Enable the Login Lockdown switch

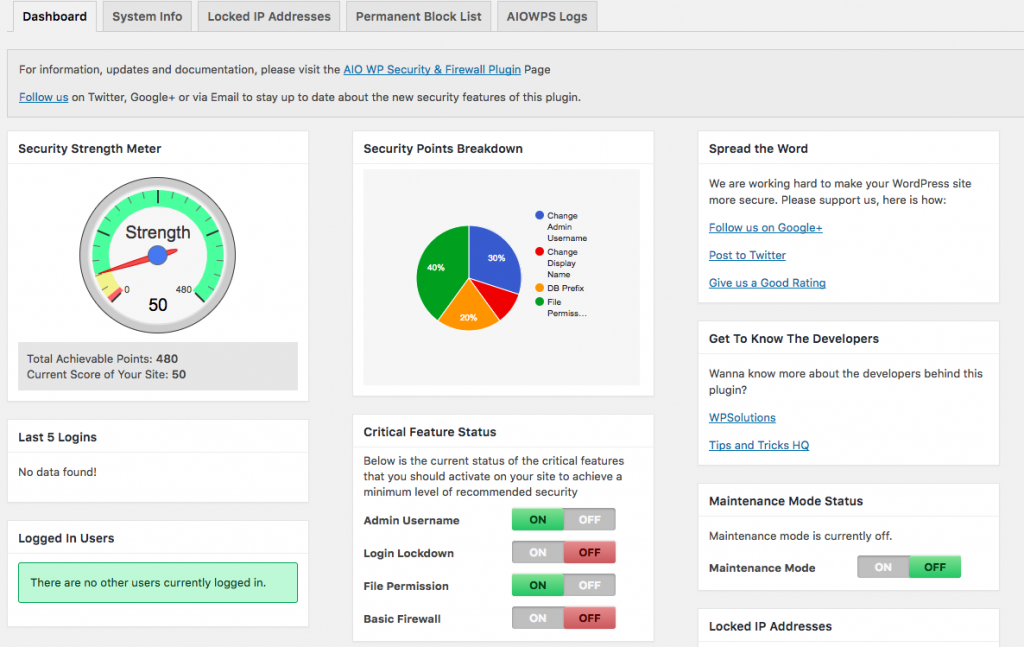[x=538, y=553]
